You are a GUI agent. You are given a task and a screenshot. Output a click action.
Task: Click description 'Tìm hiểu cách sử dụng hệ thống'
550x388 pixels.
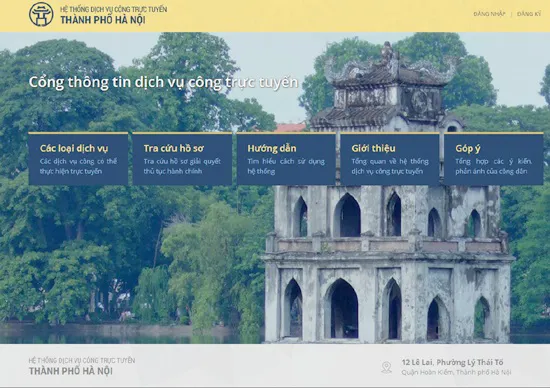click(286, 166)
